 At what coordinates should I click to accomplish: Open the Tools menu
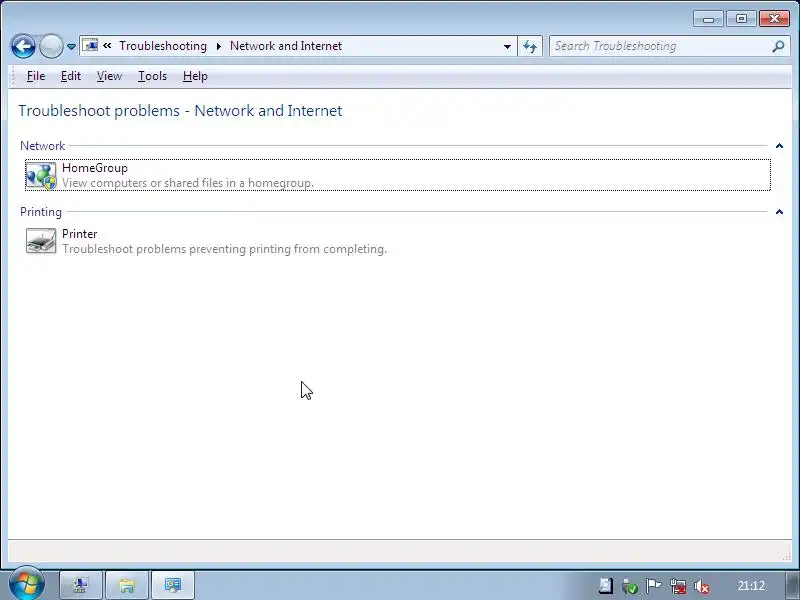[152, 76]
